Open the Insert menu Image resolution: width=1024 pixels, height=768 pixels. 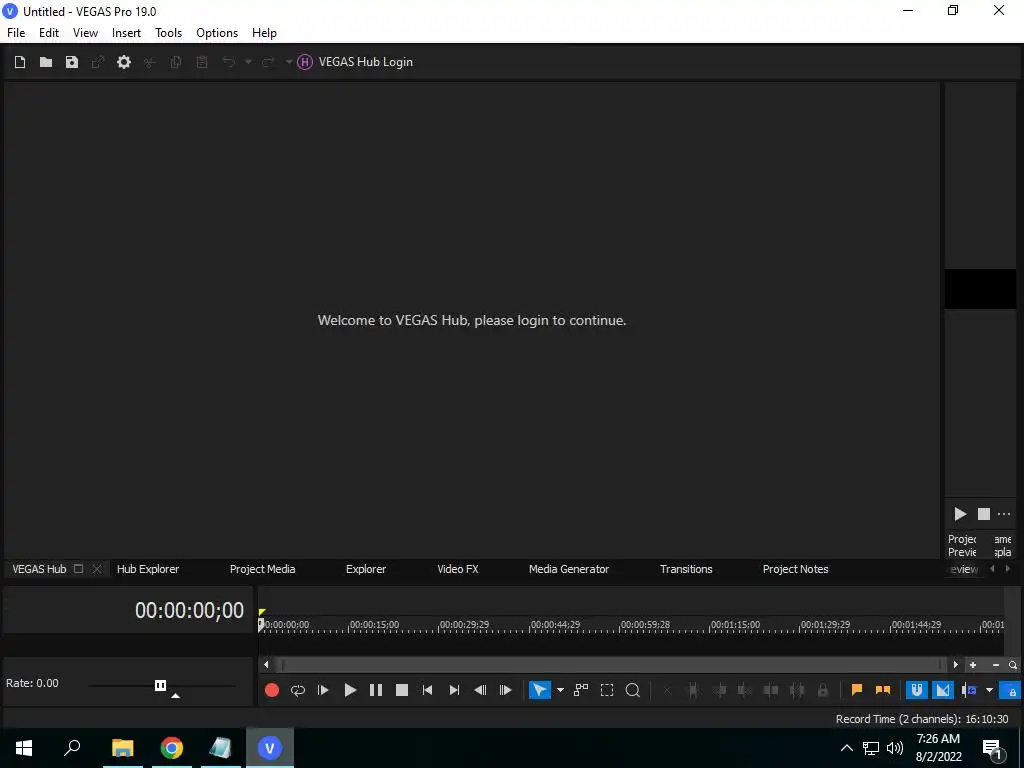coord(126,33)
